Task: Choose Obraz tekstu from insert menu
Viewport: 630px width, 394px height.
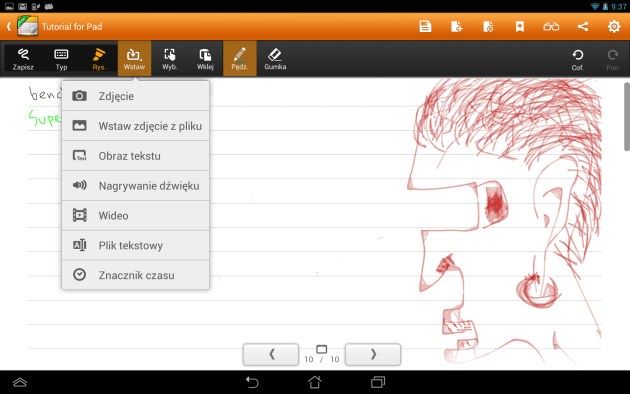Action: (x=135, y=156)
